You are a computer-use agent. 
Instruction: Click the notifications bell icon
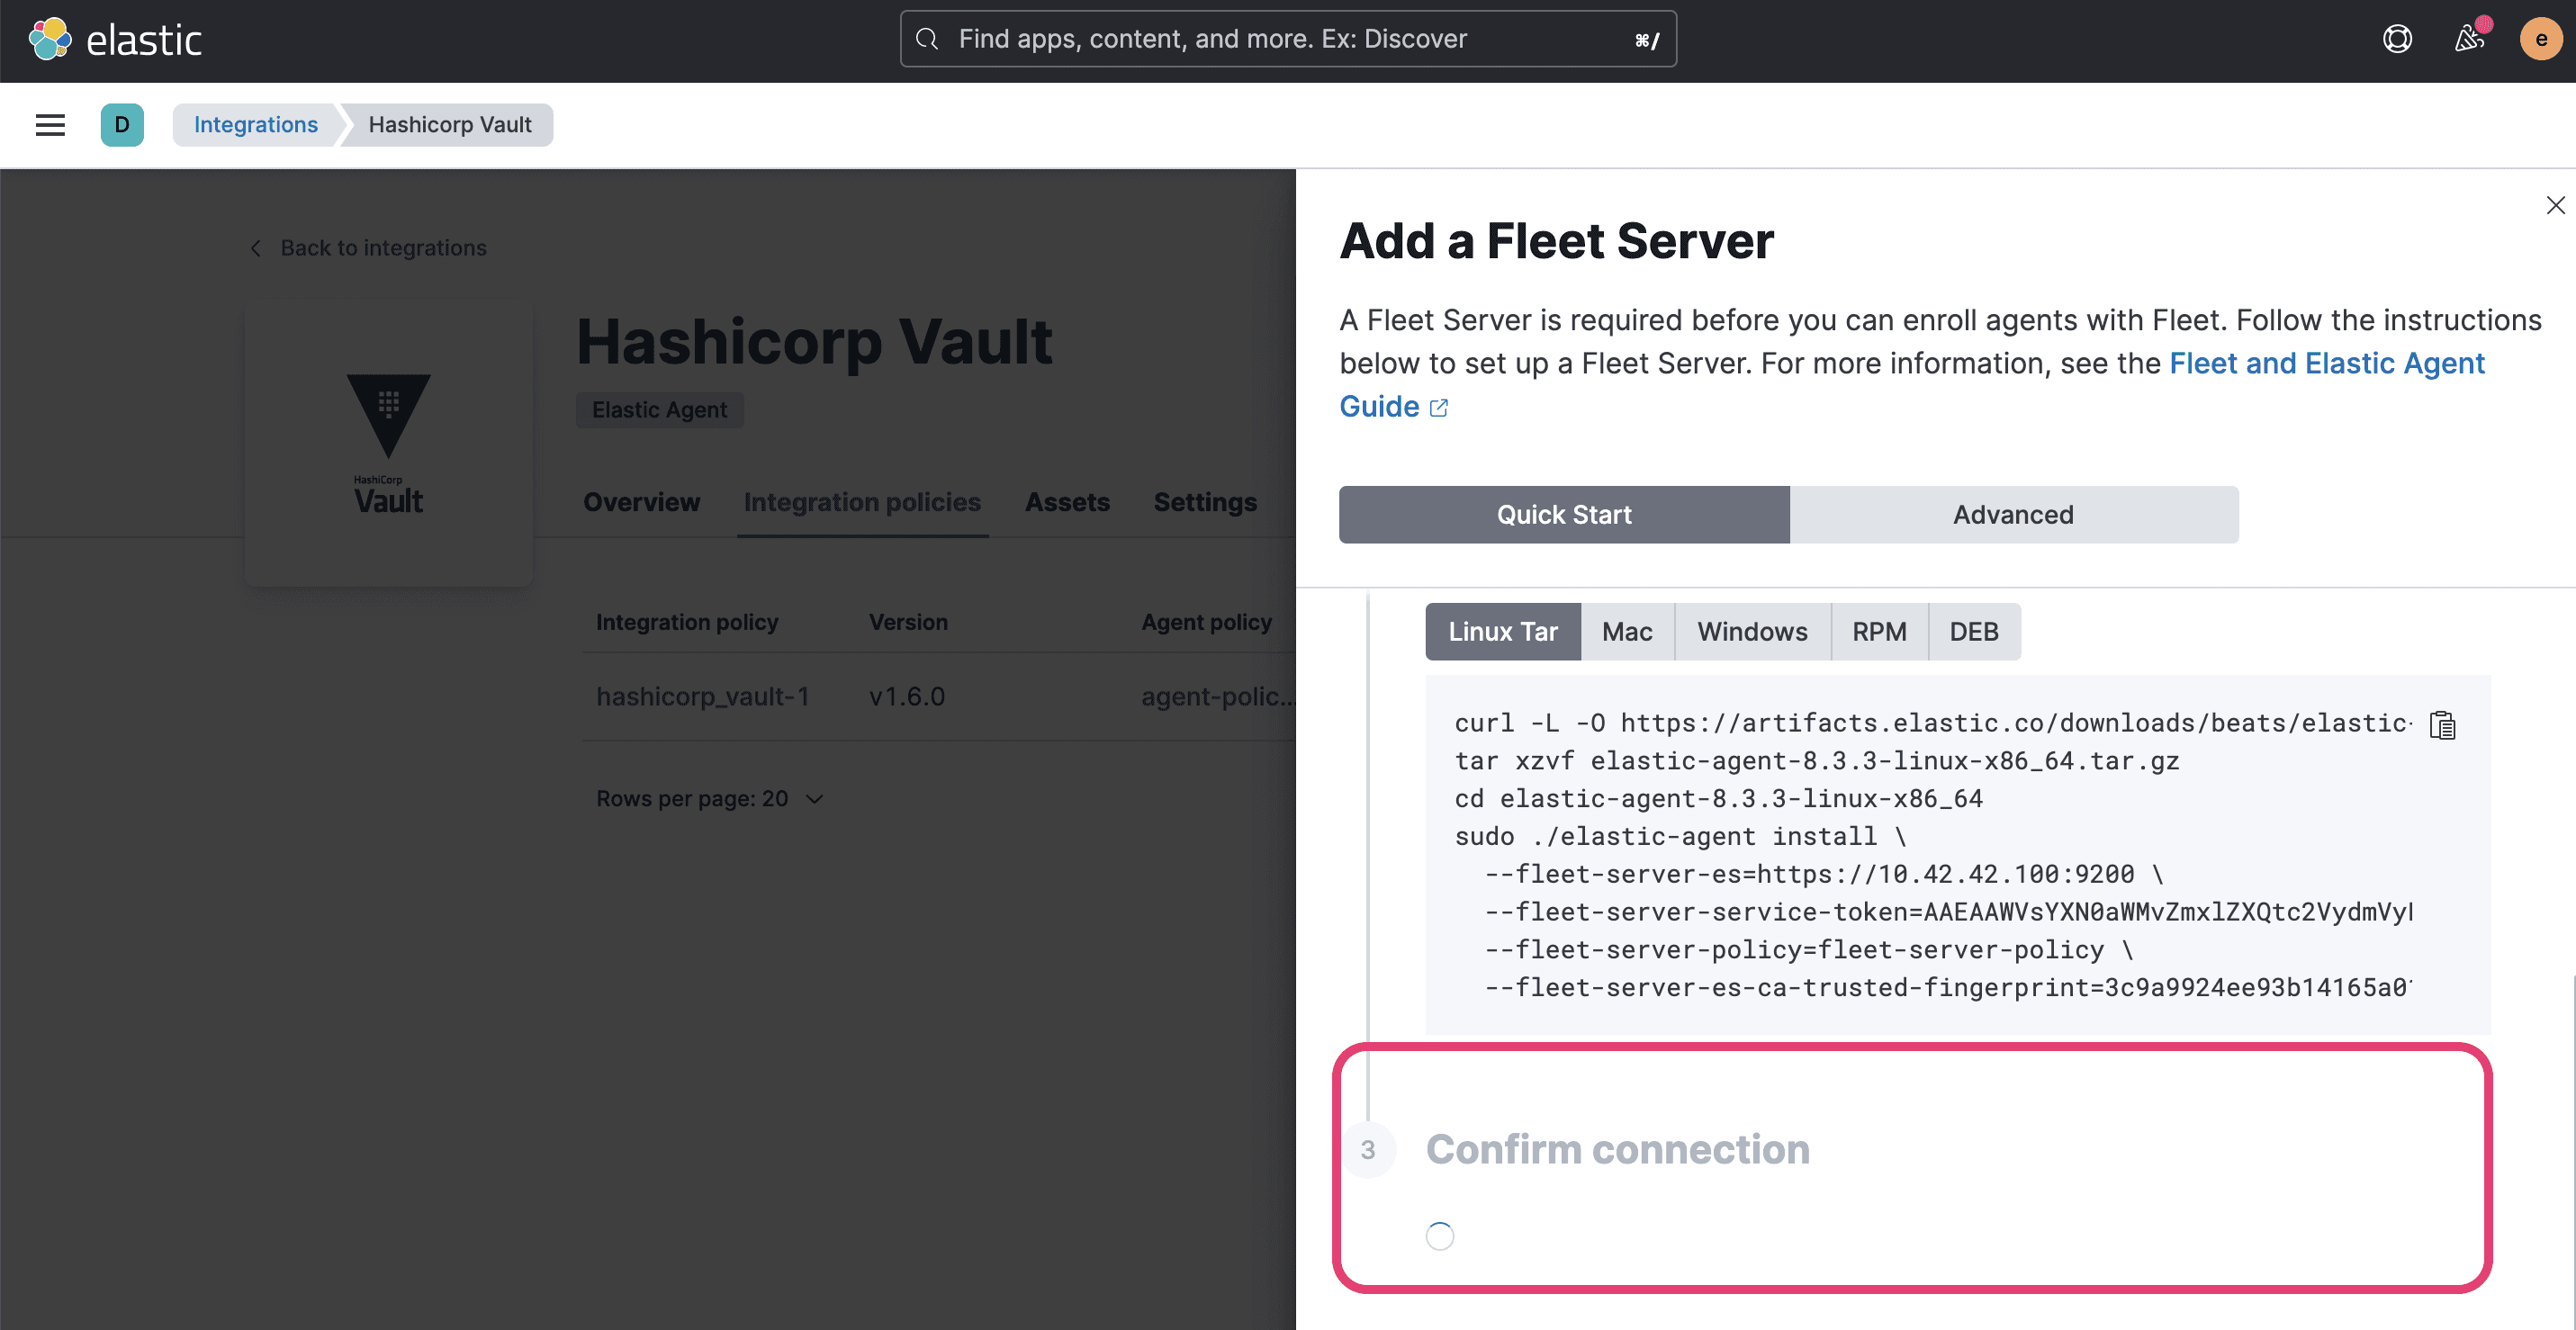tap(2466, 39)
